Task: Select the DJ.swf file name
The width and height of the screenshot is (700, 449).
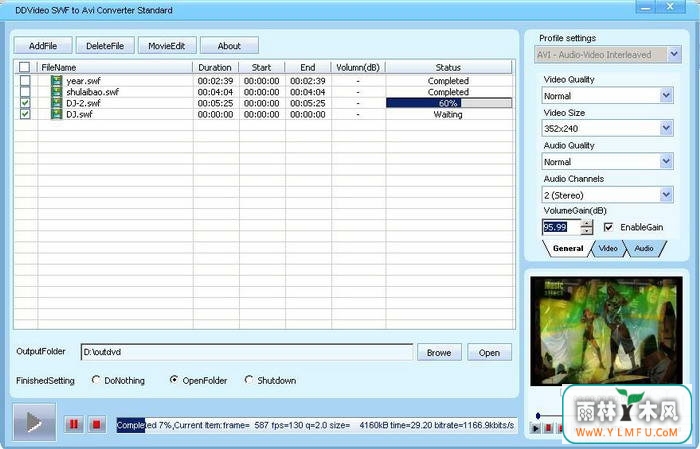Action: click(79, 114)
